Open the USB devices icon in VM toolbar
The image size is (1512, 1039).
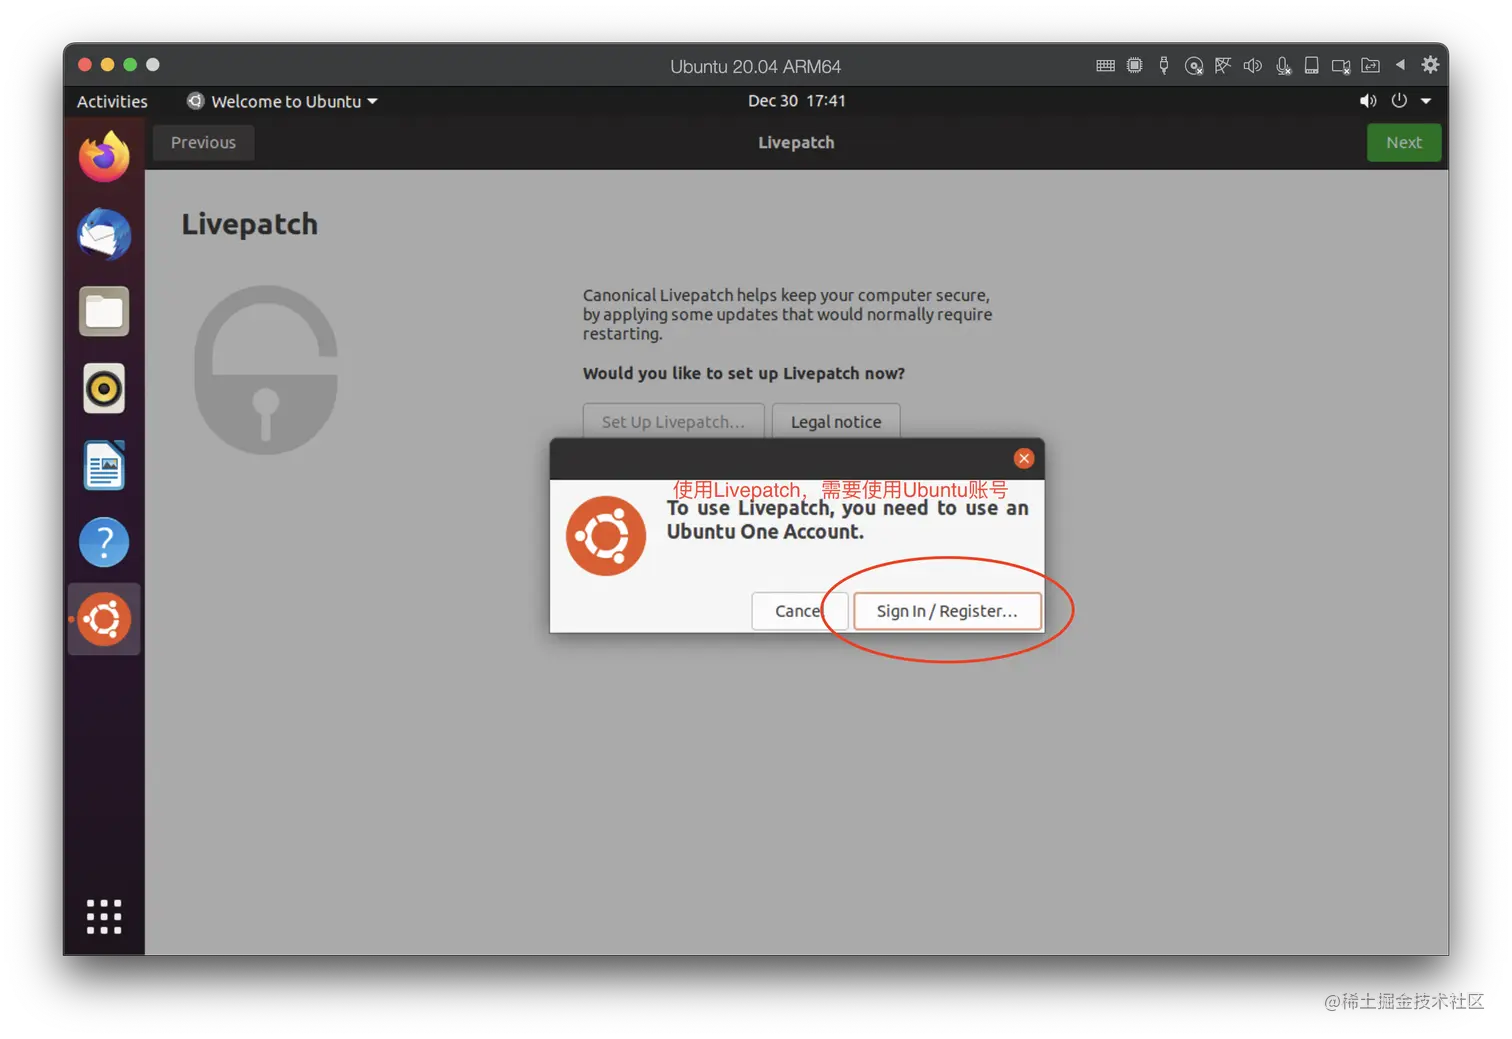1163,66
